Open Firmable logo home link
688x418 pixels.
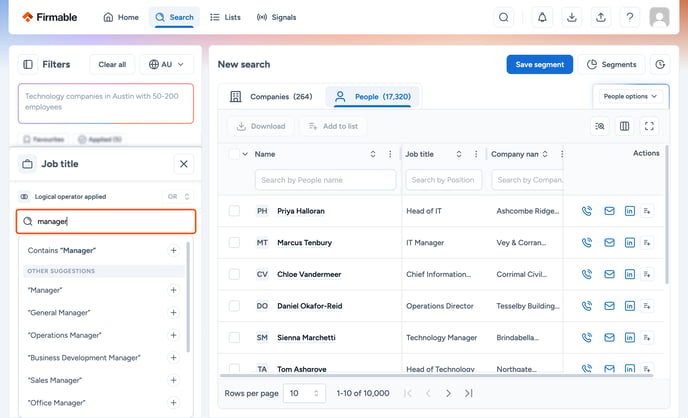click(x=50, y=18)
